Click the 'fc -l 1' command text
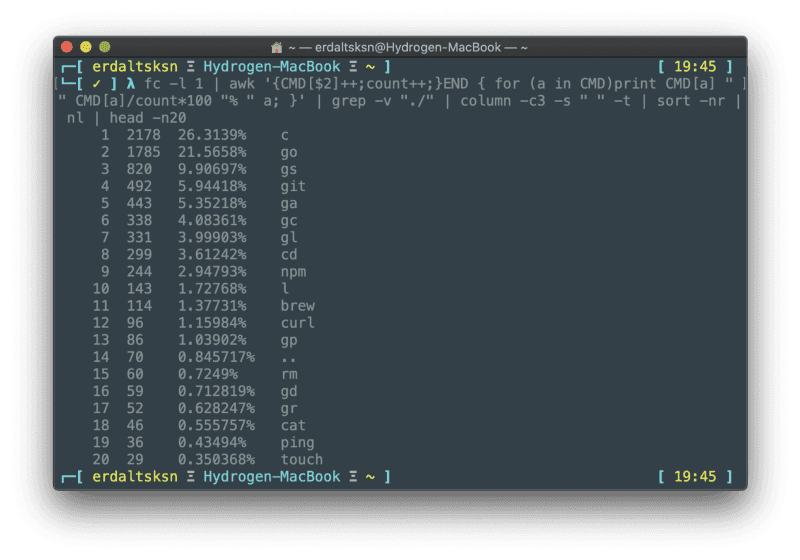 point(173,84)
